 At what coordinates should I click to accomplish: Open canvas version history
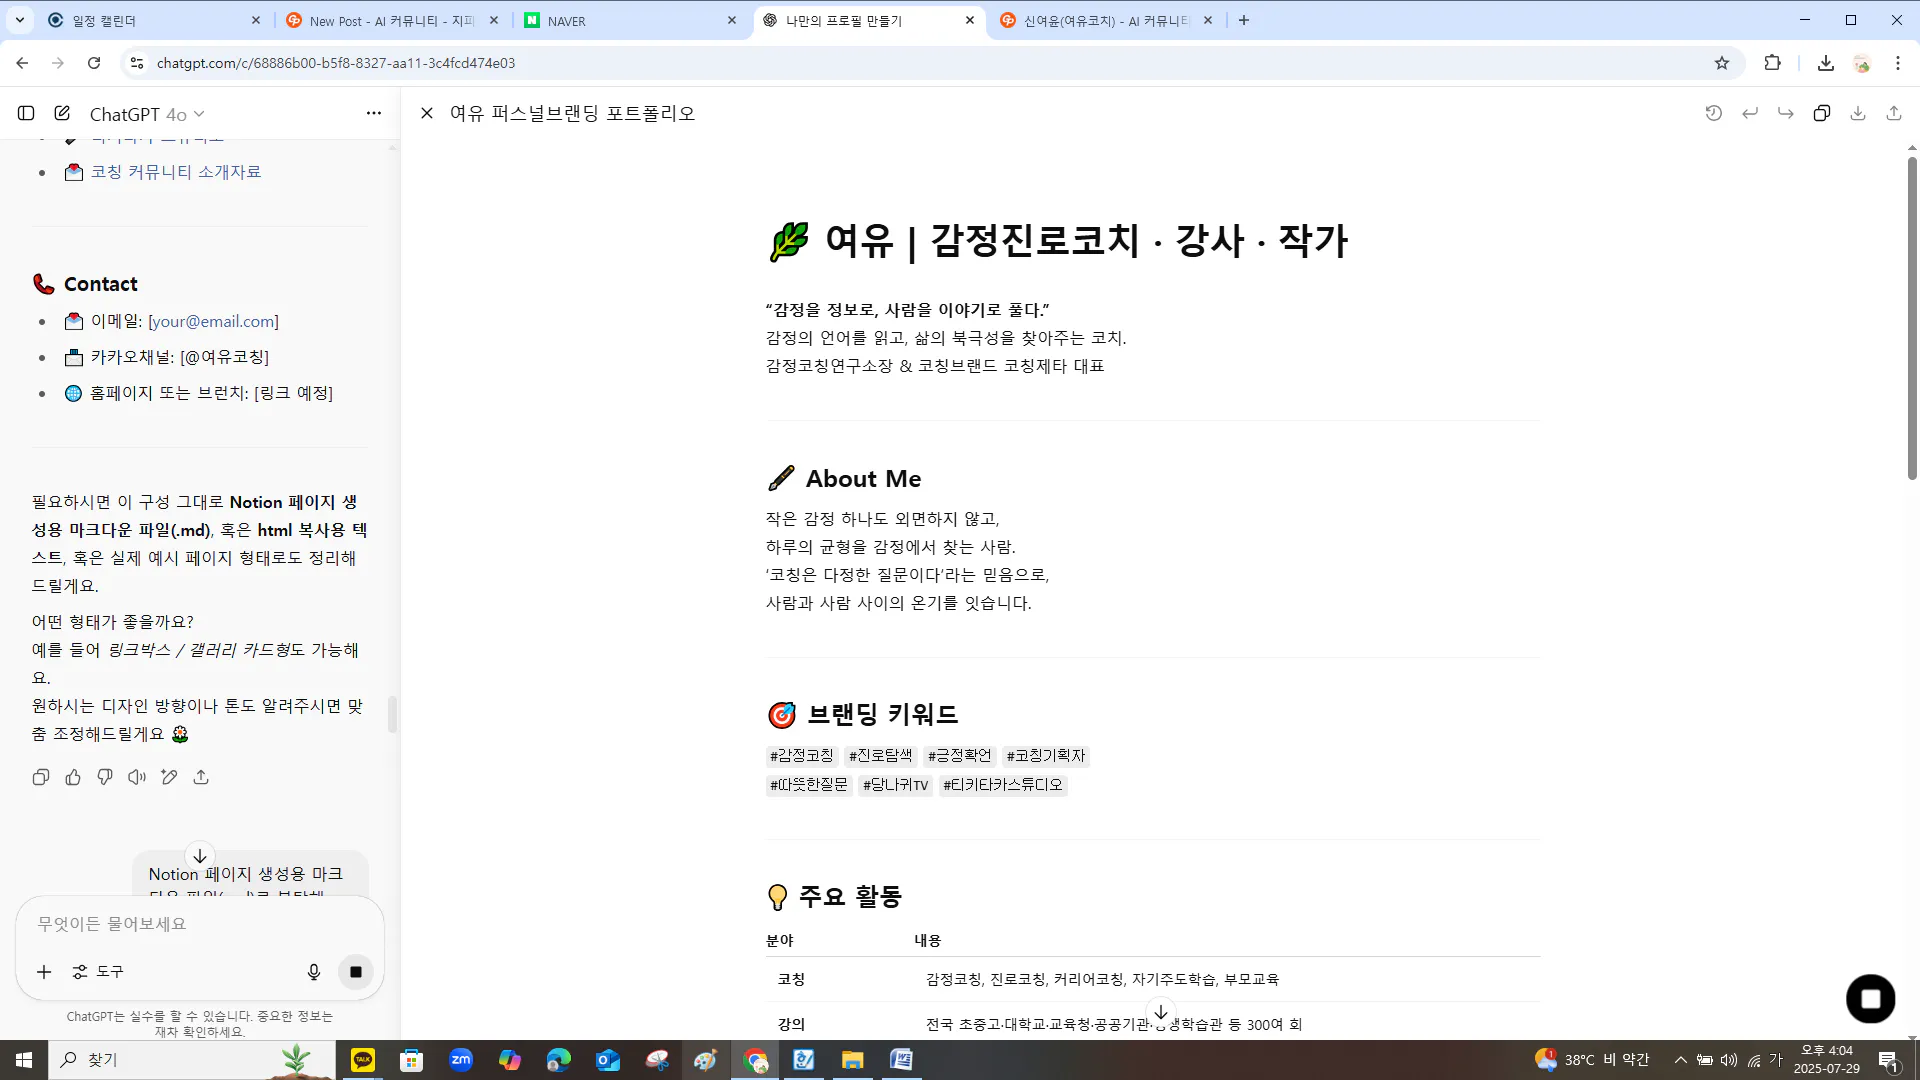coord(1713,113)
